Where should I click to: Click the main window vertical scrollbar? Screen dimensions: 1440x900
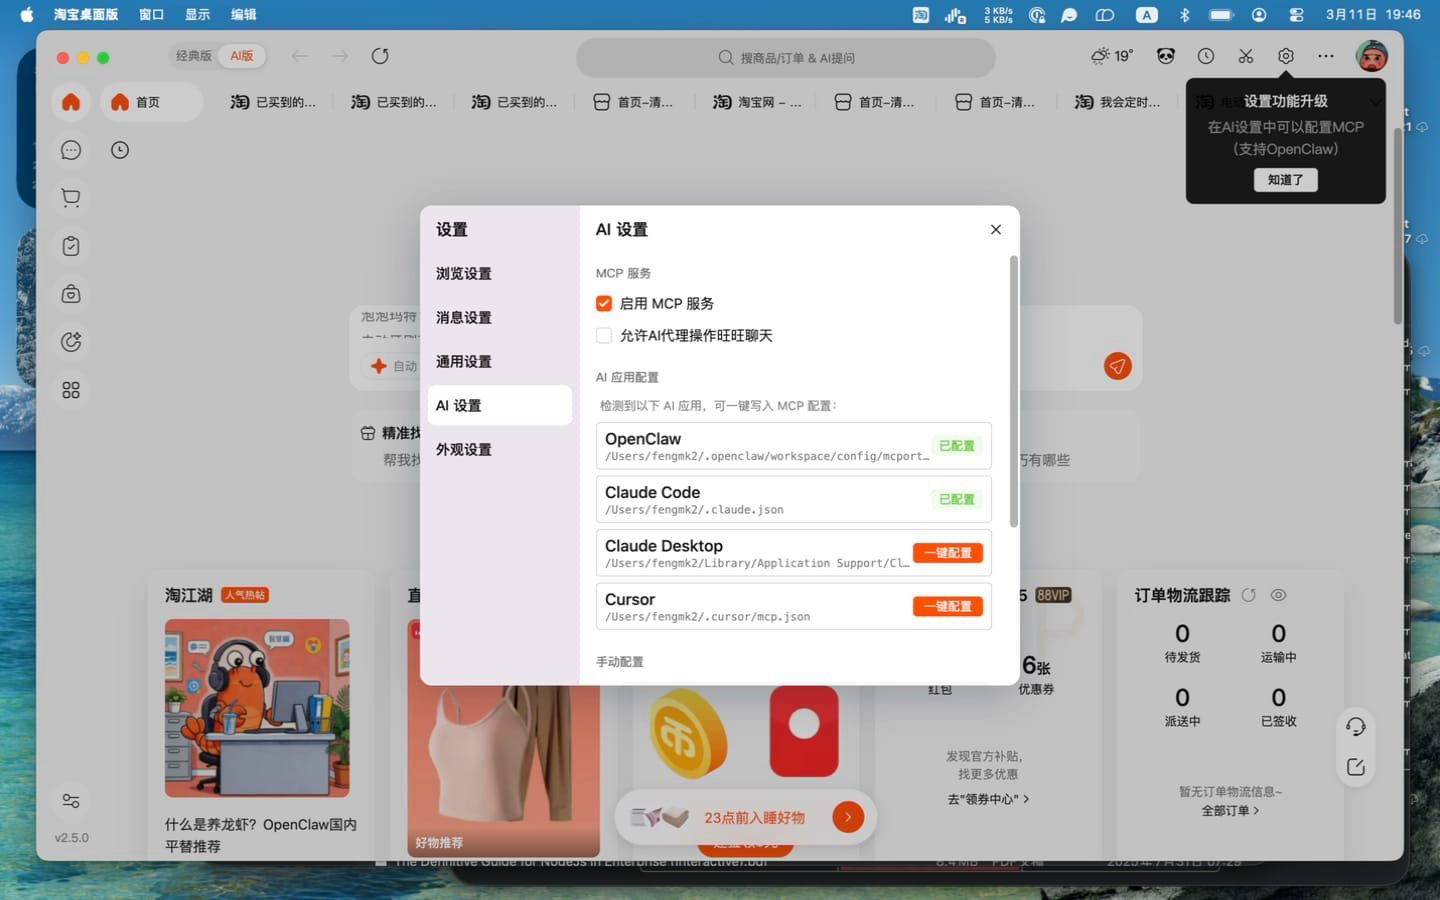pyautogui.click(x=1398, y=226)
